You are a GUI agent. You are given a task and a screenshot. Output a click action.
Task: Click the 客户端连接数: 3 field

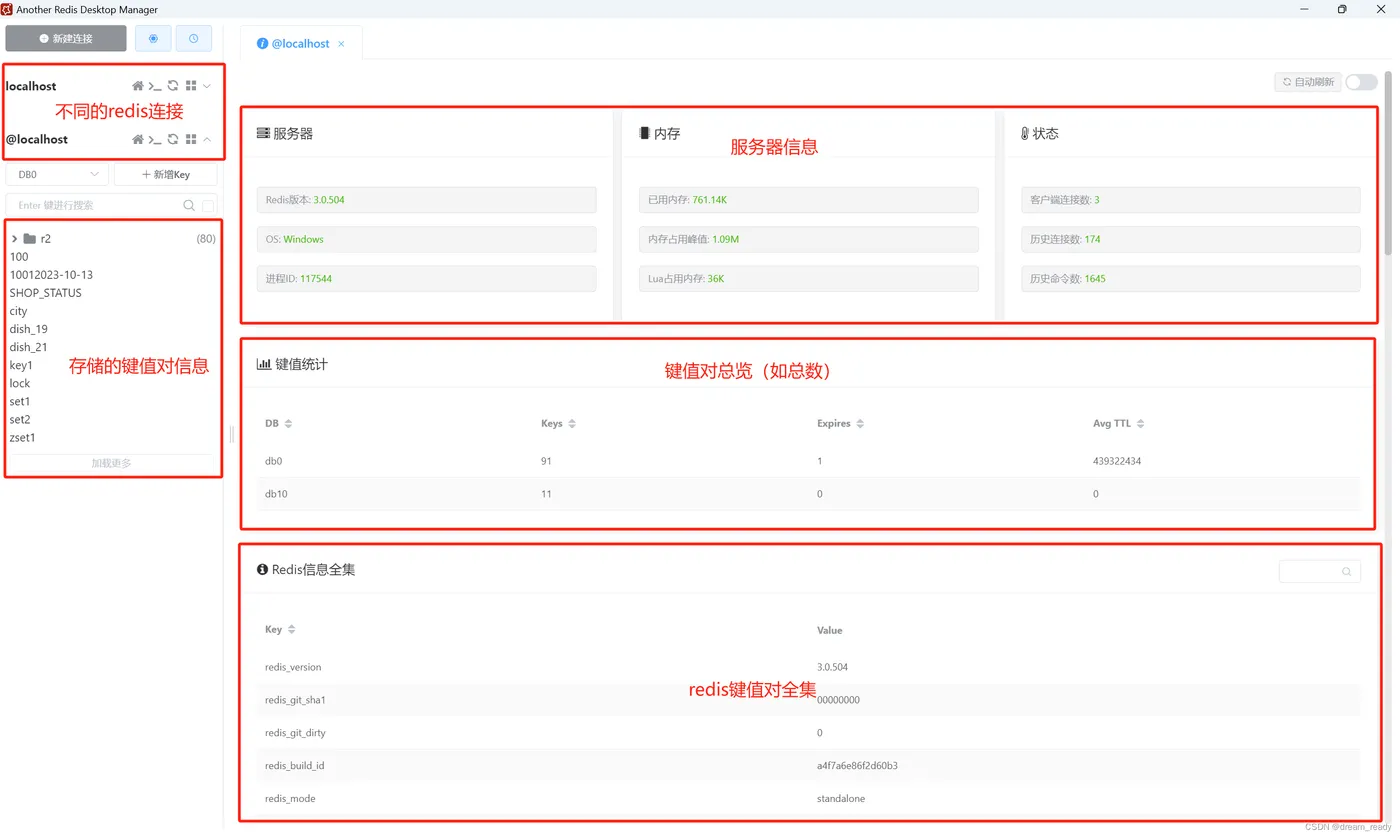coord(1191,200)
